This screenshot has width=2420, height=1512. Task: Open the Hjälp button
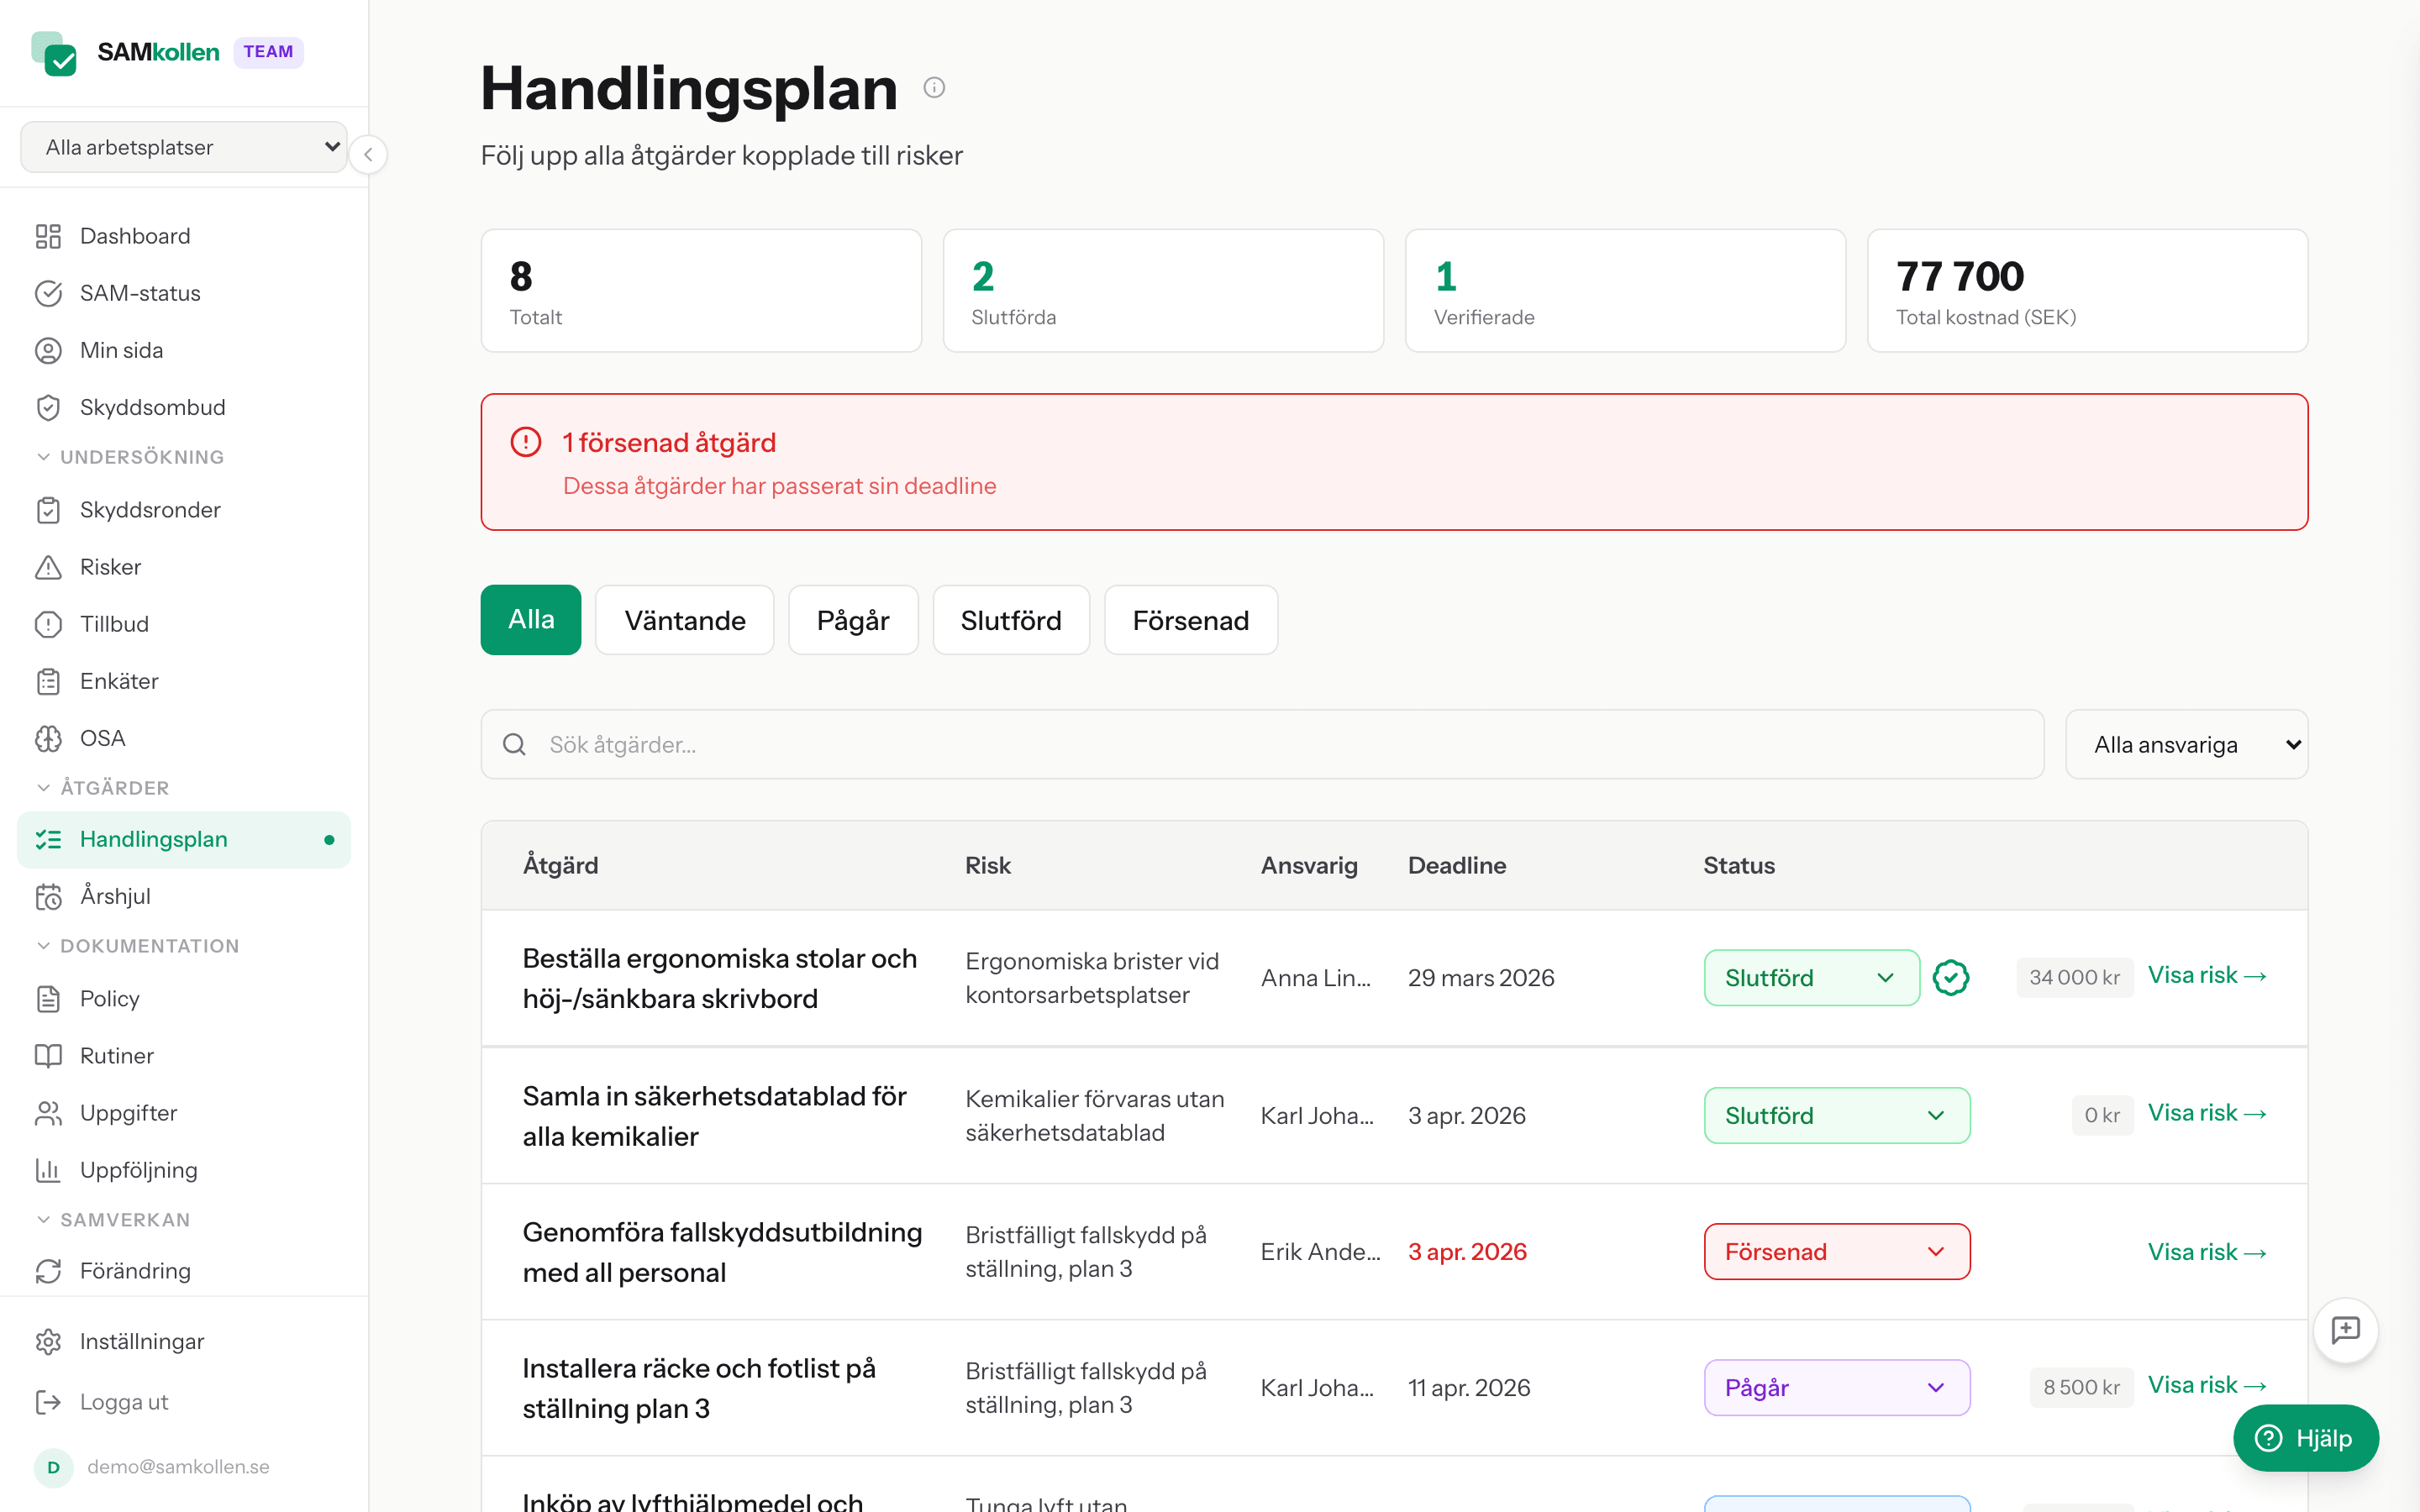click(2306, 1438)
